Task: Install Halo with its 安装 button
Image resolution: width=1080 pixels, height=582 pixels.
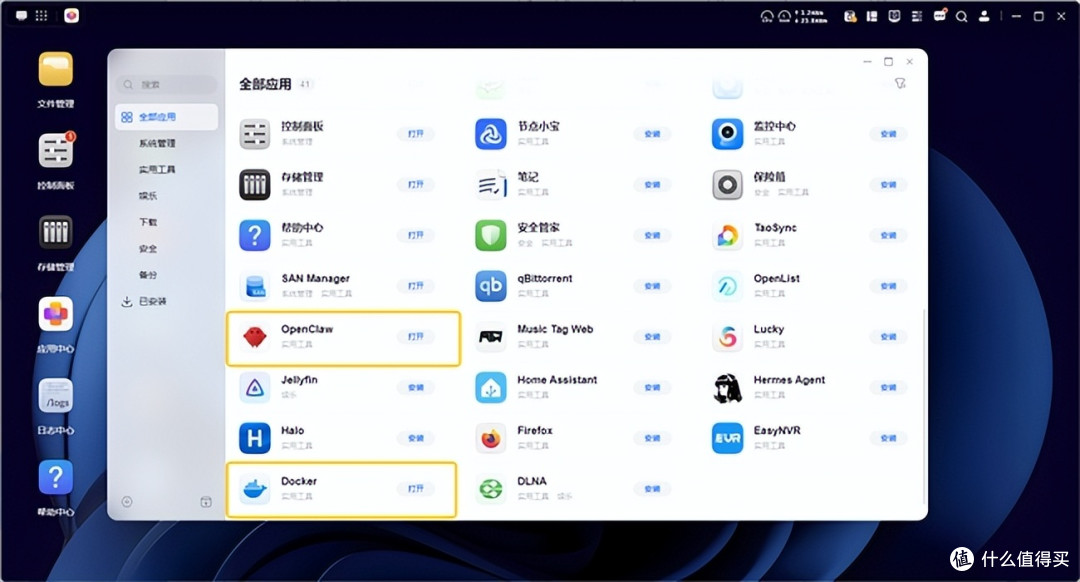Action: click(415, 438)
